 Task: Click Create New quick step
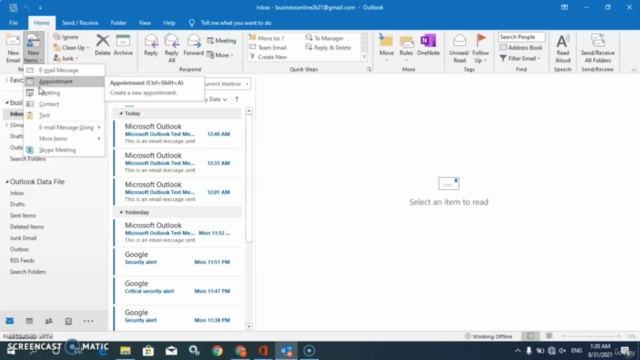pyautogui.click(x=268, y=57)
